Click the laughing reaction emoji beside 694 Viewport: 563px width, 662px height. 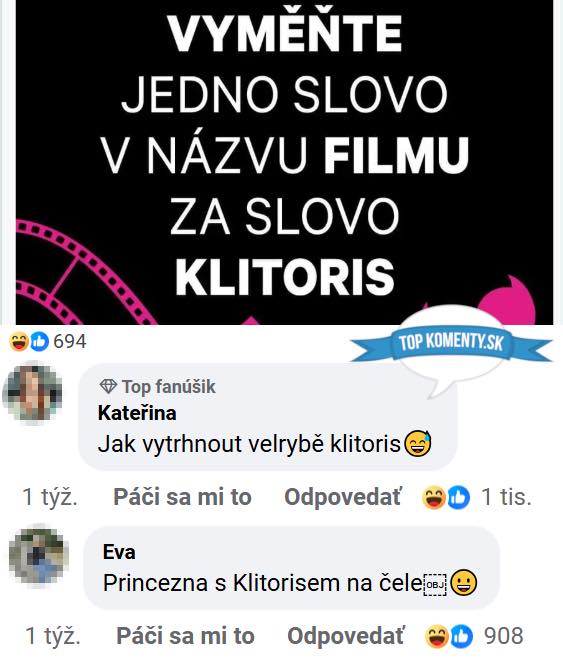[x=19, y=342]
